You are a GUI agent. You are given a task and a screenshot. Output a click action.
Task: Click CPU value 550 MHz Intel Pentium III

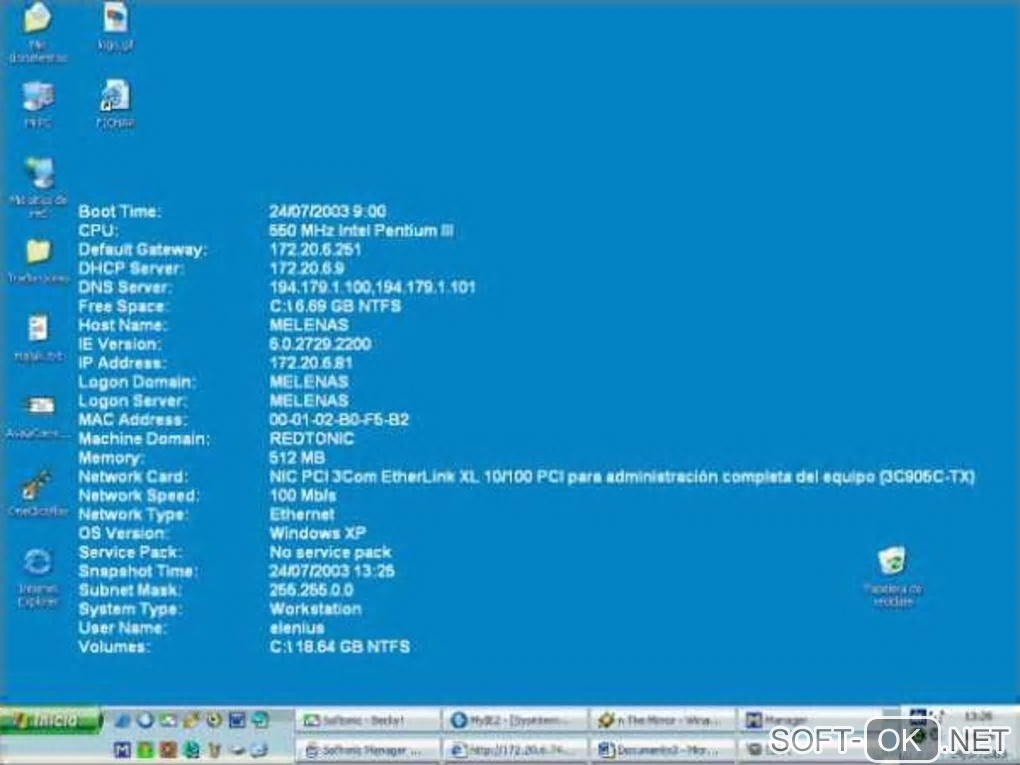click(361, 230)
